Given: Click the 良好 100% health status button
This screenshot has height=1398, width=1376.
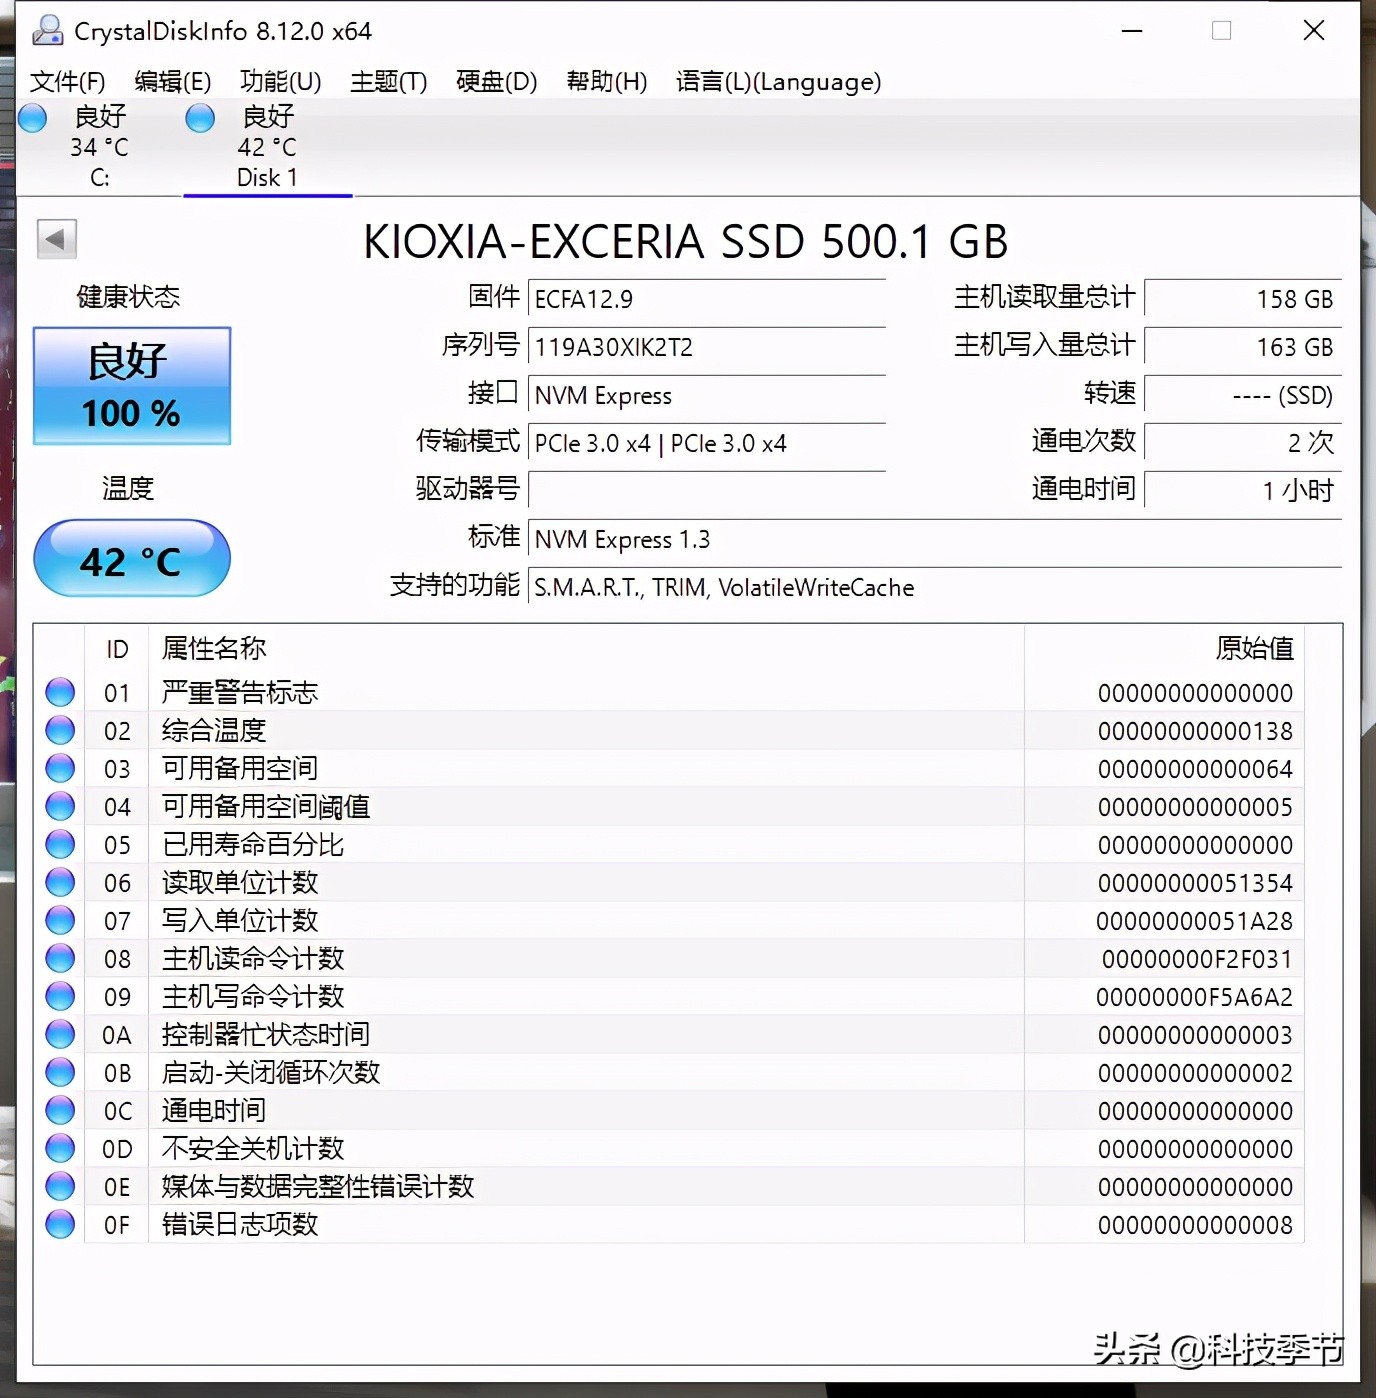Looking at the screenshot, I should [131, 386].
